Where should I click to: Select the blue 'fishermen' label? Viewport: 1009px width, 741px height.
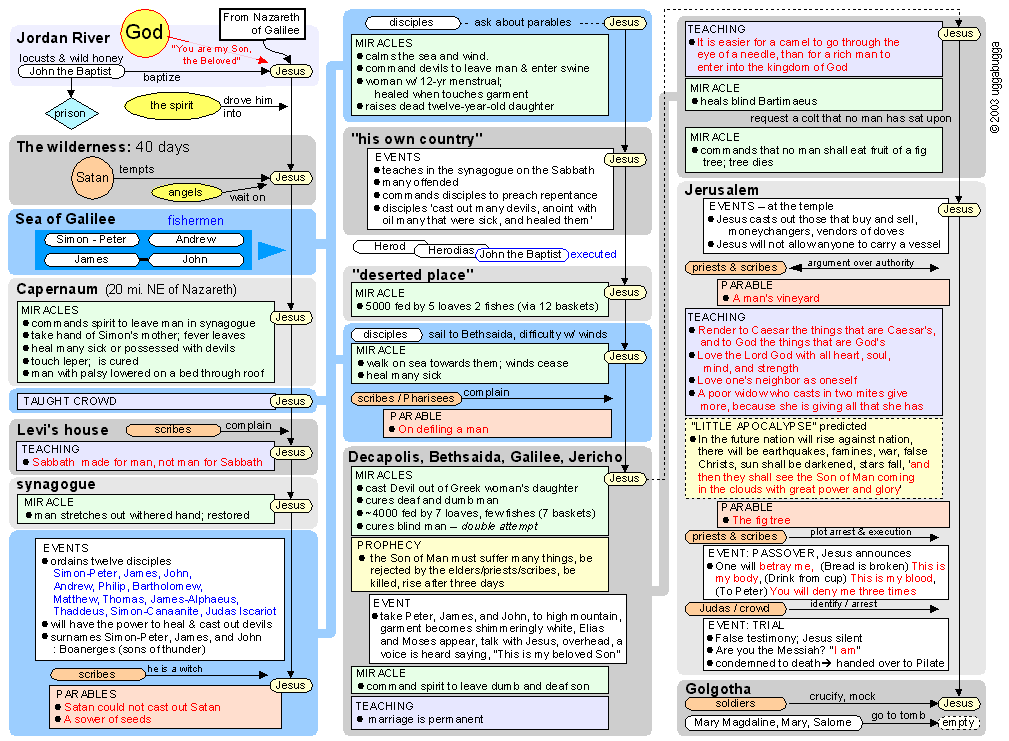coord(196,221)
